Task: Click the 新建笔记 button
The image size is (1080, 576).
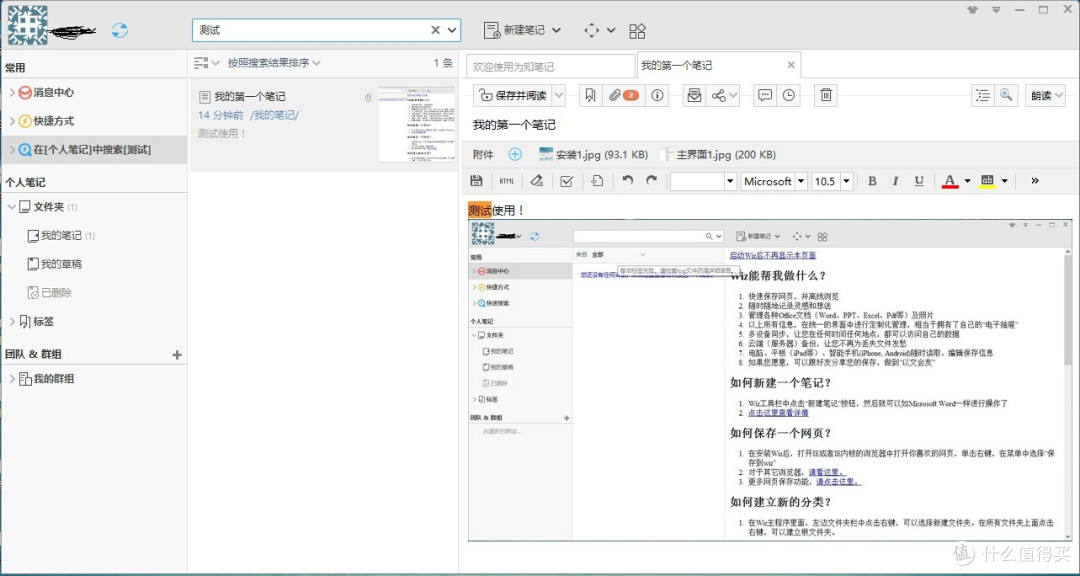Action: [514, 30]
